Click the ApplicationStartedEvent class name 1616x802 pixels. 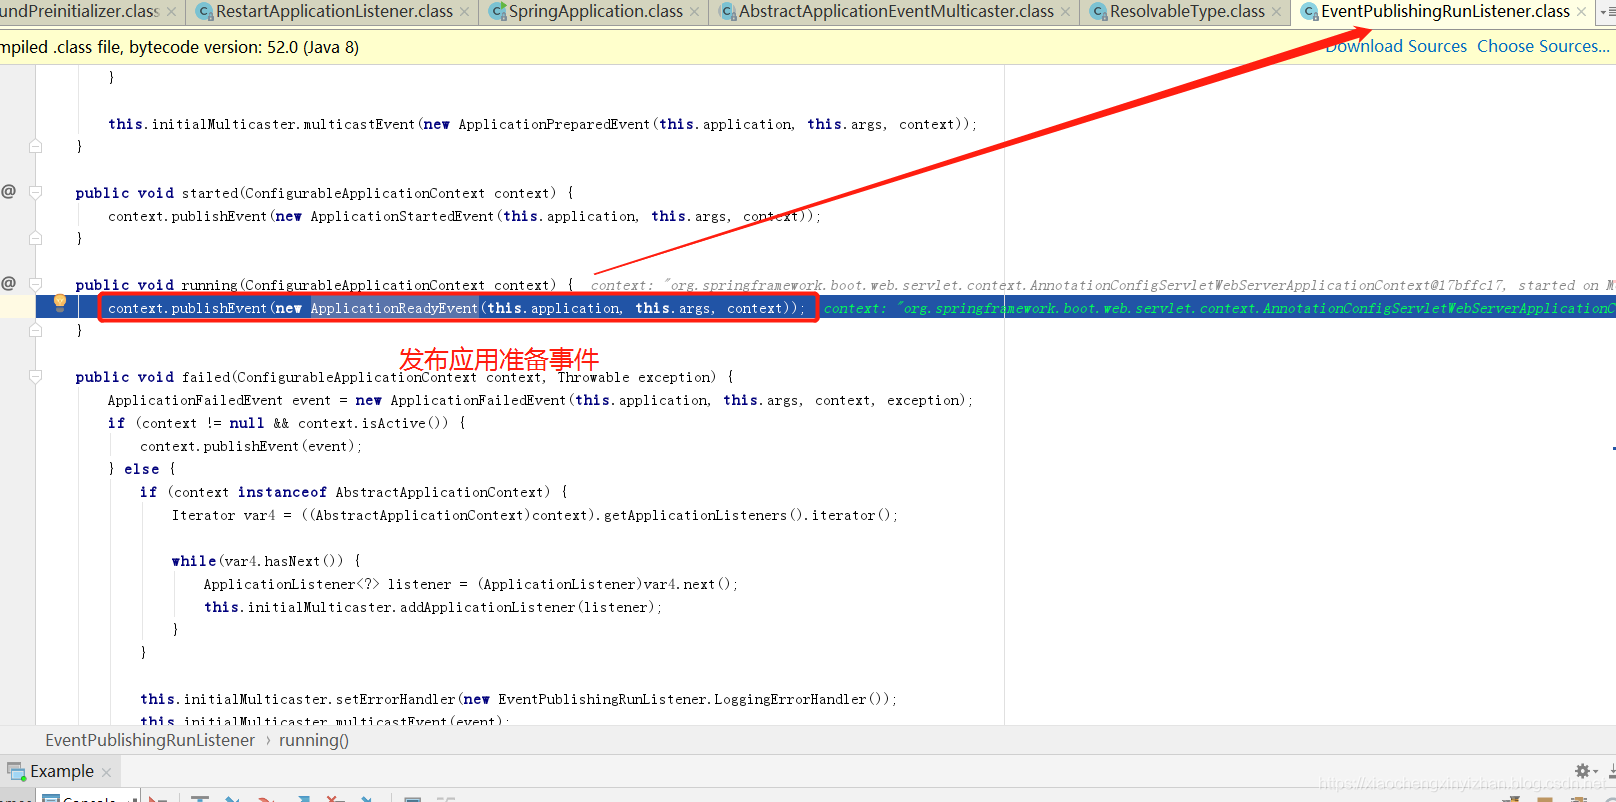coord(402,216)
